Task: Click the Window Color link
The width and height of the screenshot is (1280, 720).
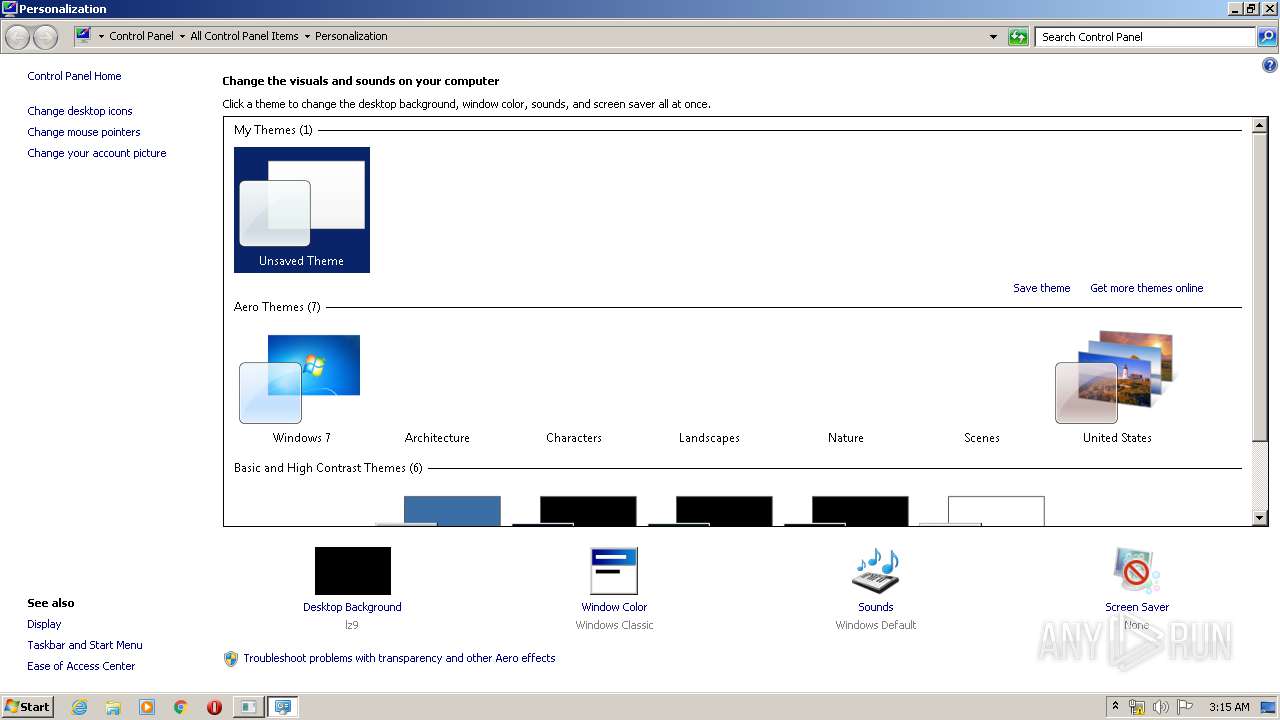Action: [614, 607]
